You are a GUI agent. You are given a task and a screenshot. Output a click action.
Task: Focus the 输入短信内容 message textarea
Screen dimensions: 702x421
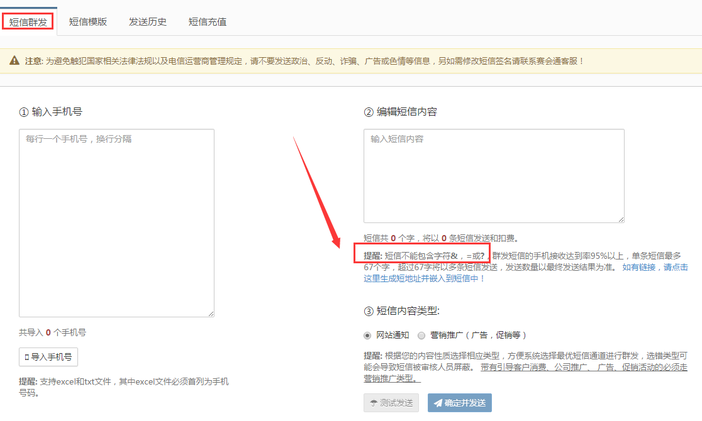click(x=494, y=176)
